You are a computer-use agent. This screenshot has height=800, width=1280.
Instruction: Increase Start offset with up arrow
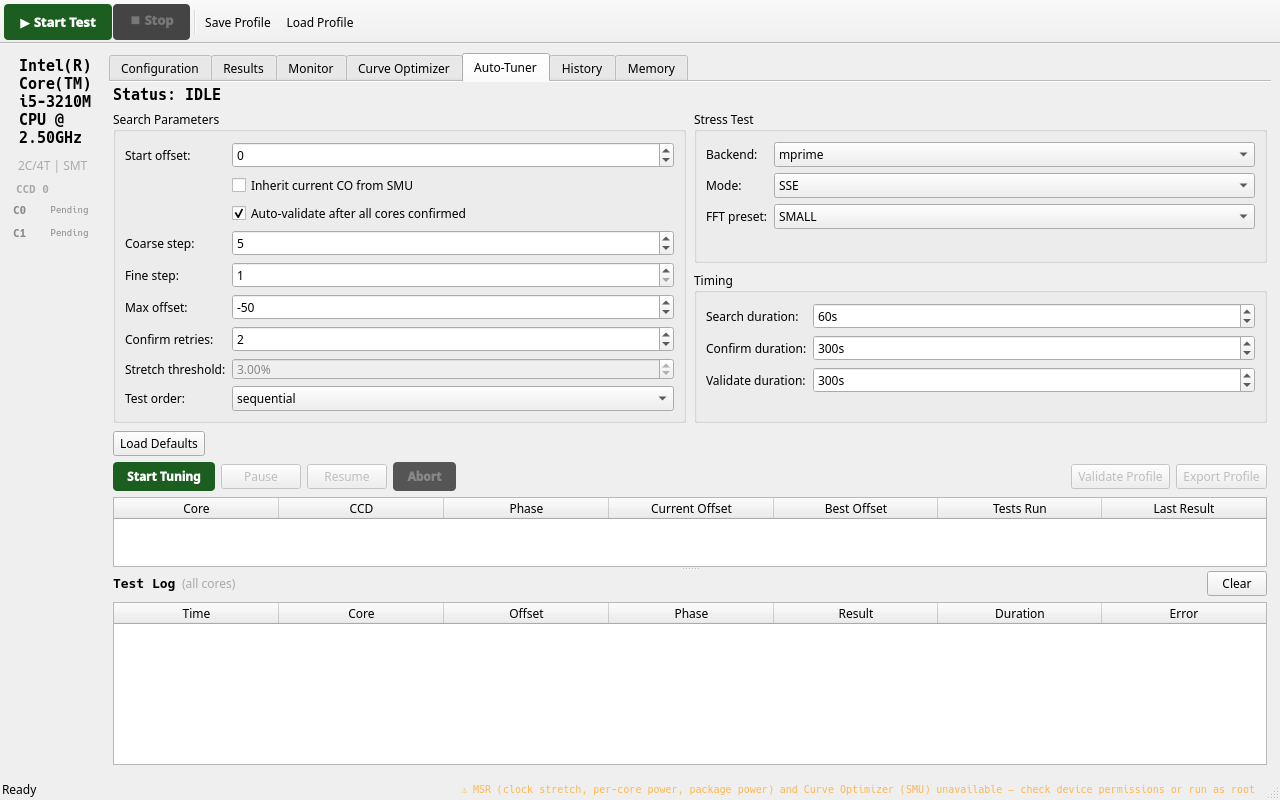tap(666, 151)
